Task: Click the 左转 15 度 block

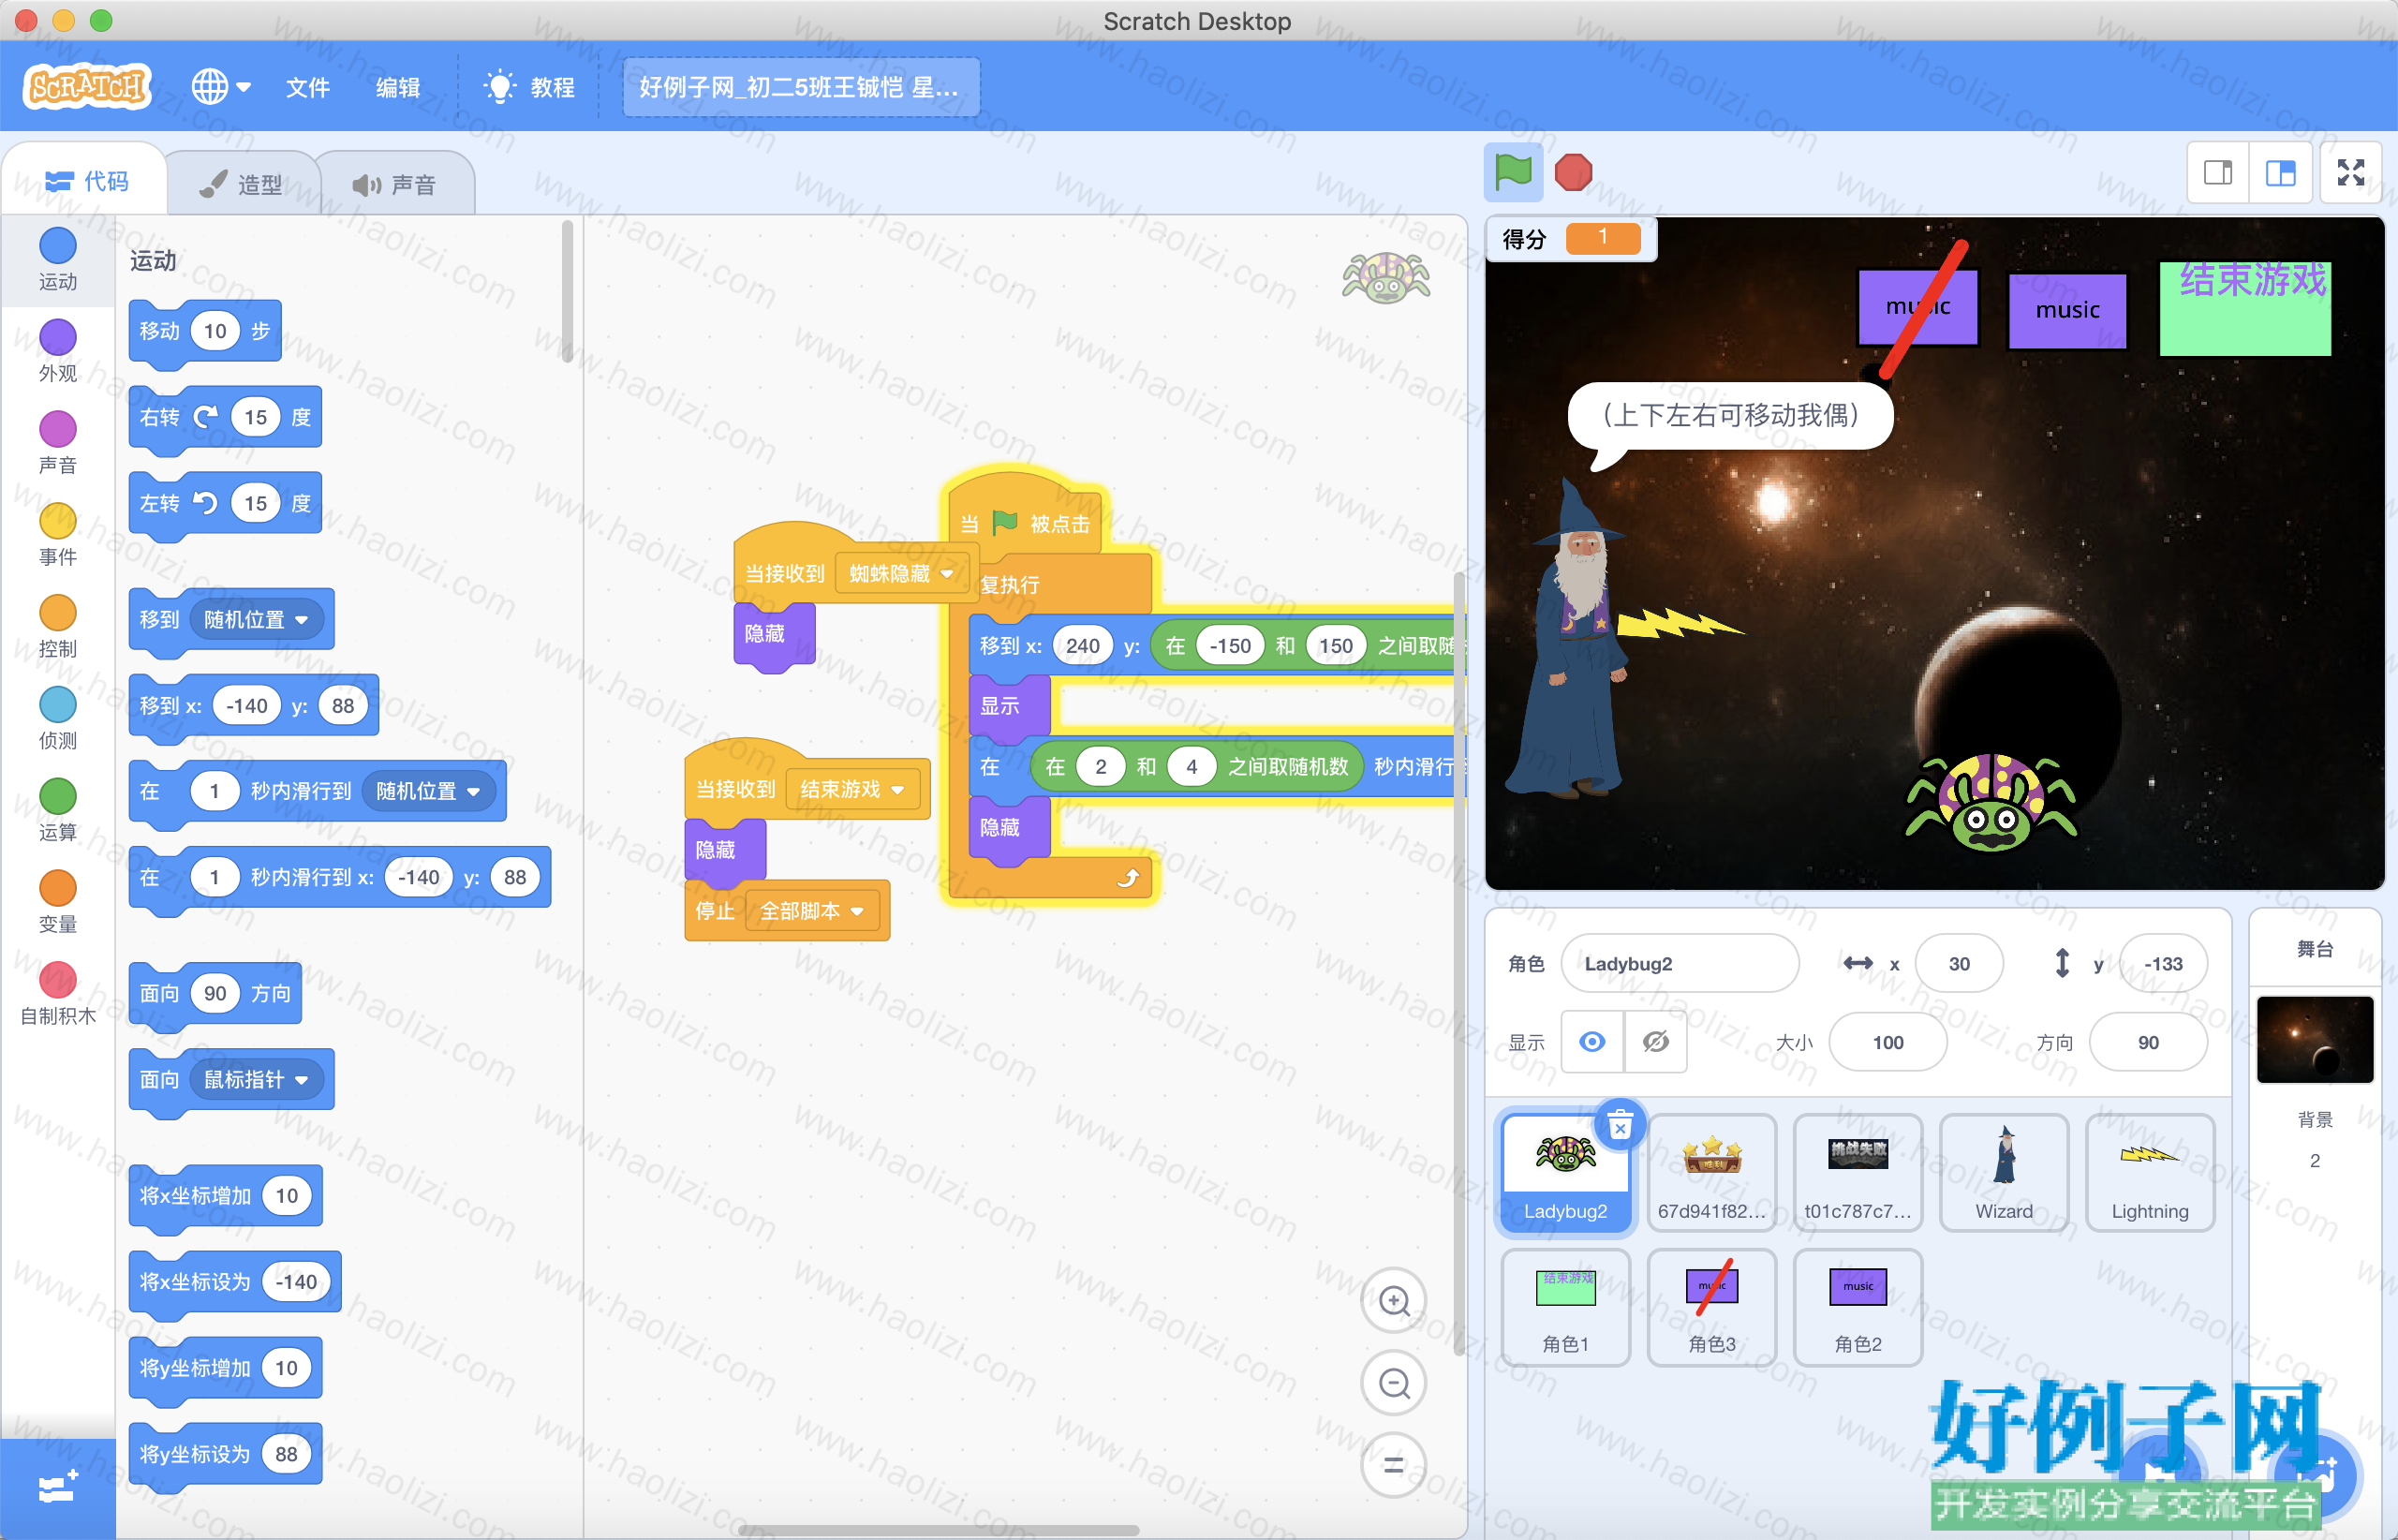Action: 225,503
